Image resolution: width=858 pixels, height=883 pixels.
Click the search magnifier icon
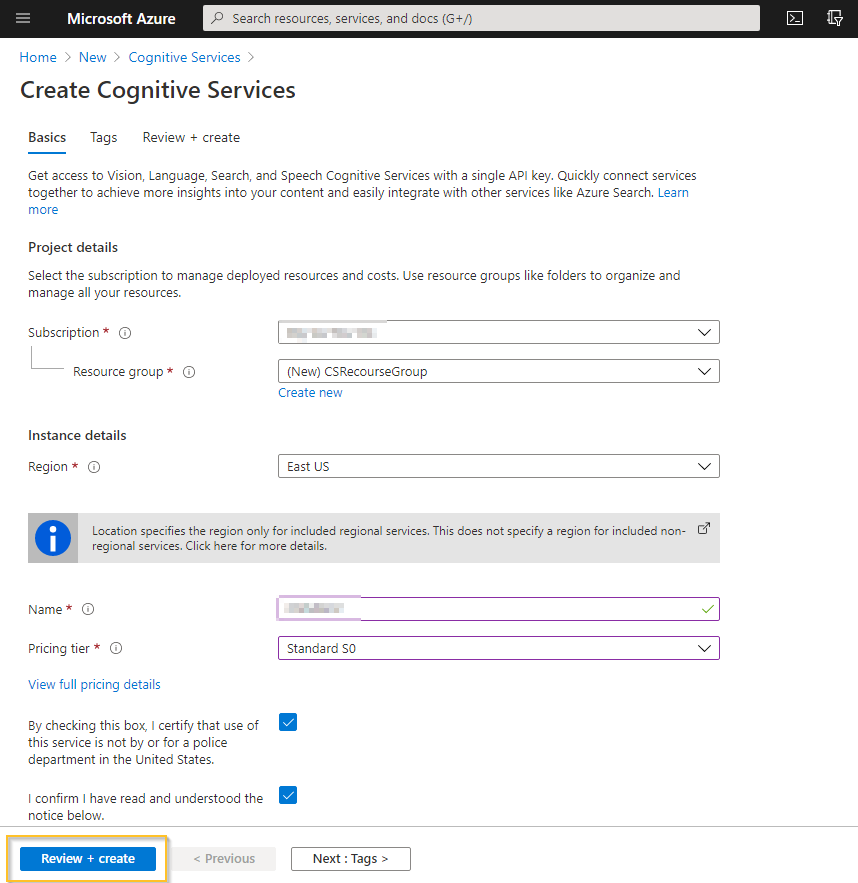217,18
